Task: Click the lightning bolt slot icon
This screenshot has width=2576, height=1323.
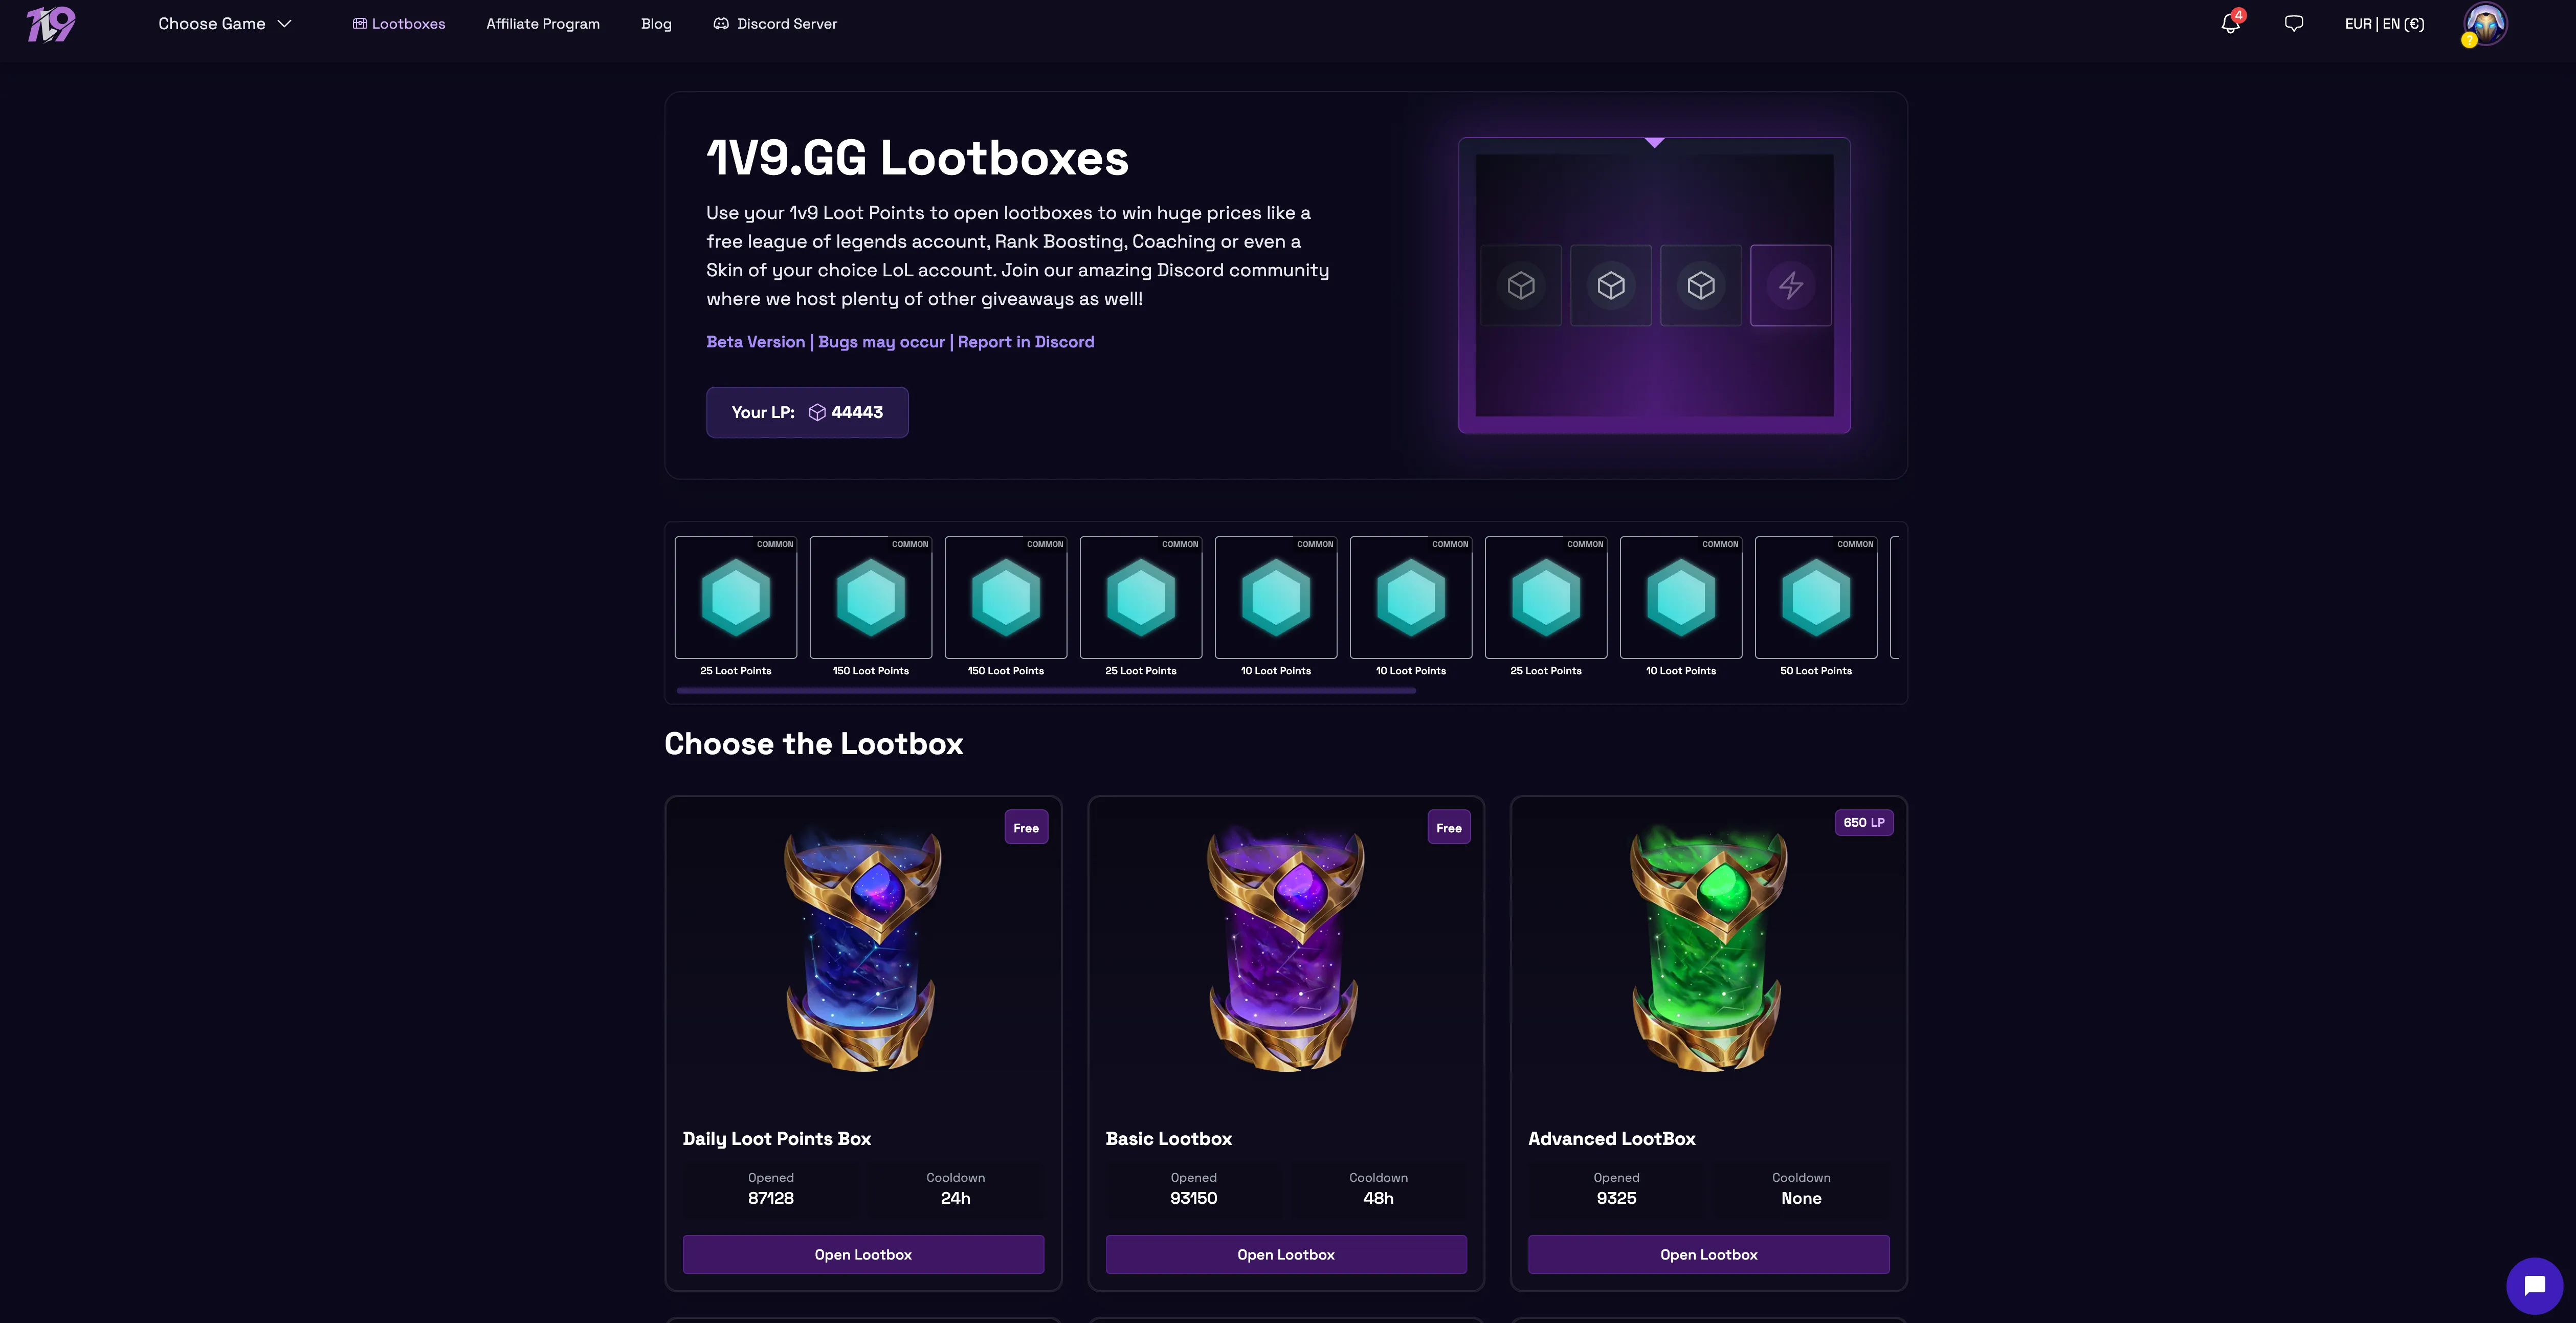Action: [1791, 286]
